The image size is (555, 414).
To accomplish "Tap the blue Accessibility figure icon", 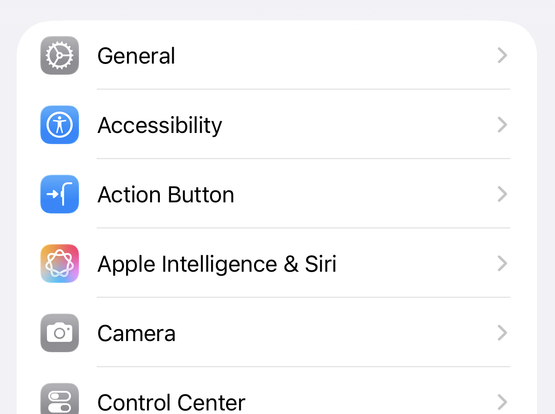I will point(59,125).
